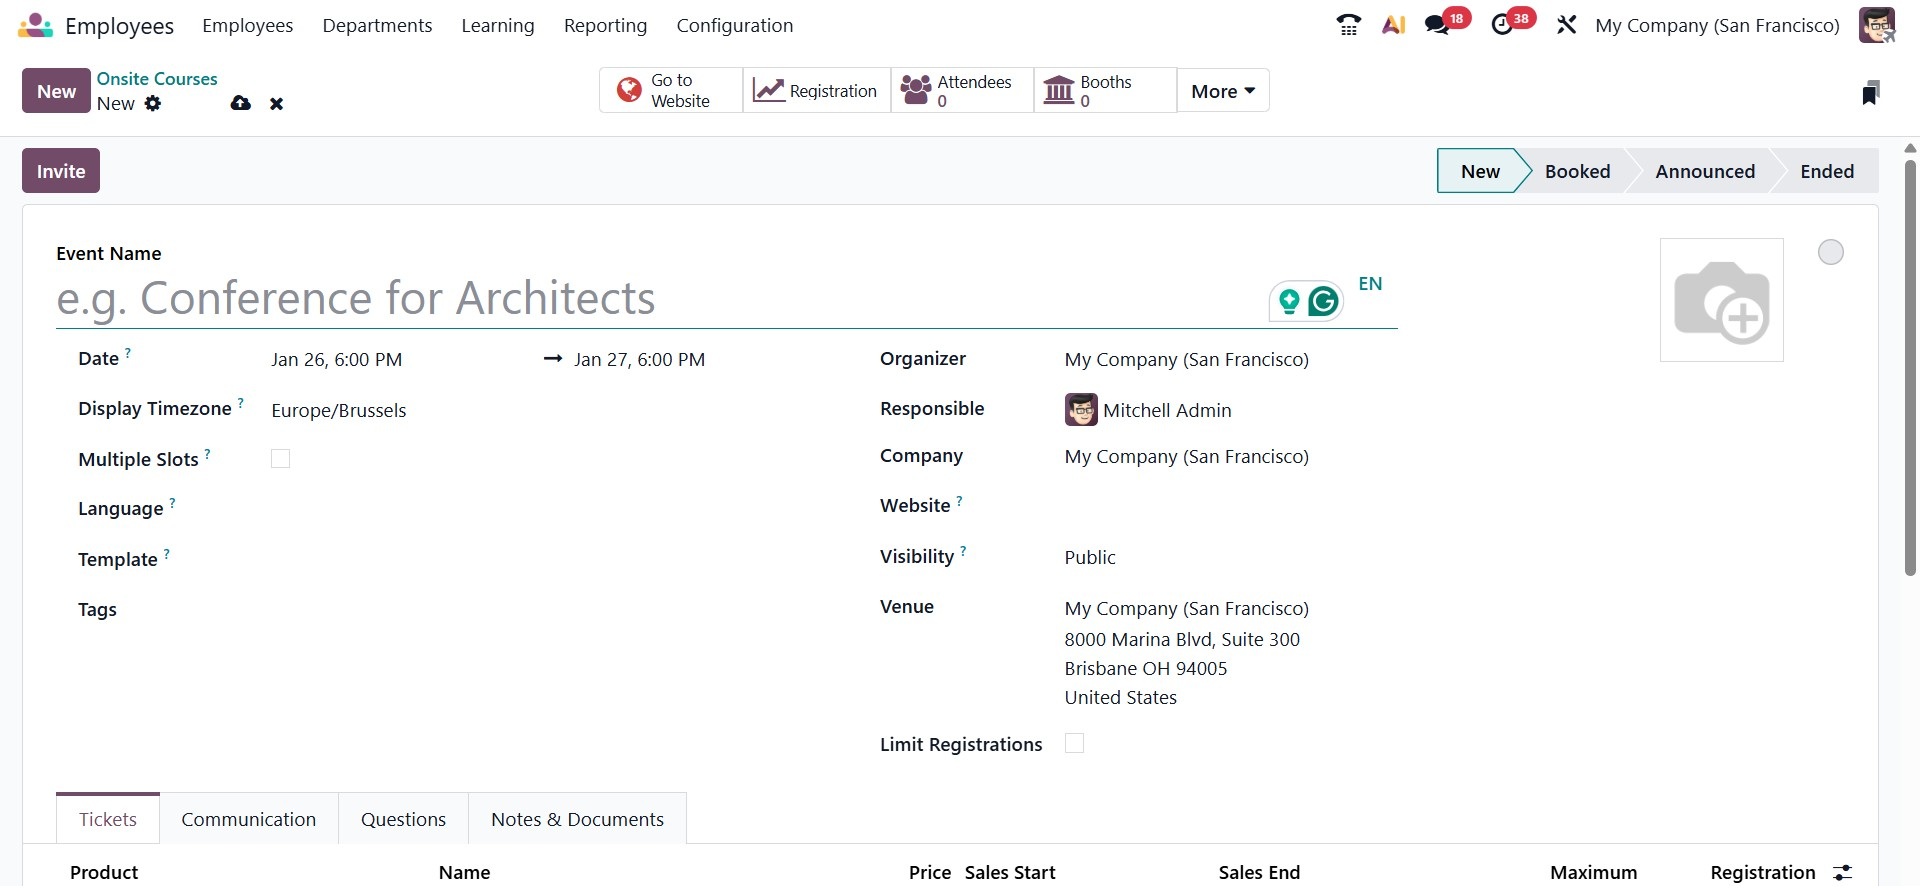Click the Invite button
The image size is (1920, 886).
[61, 171]
